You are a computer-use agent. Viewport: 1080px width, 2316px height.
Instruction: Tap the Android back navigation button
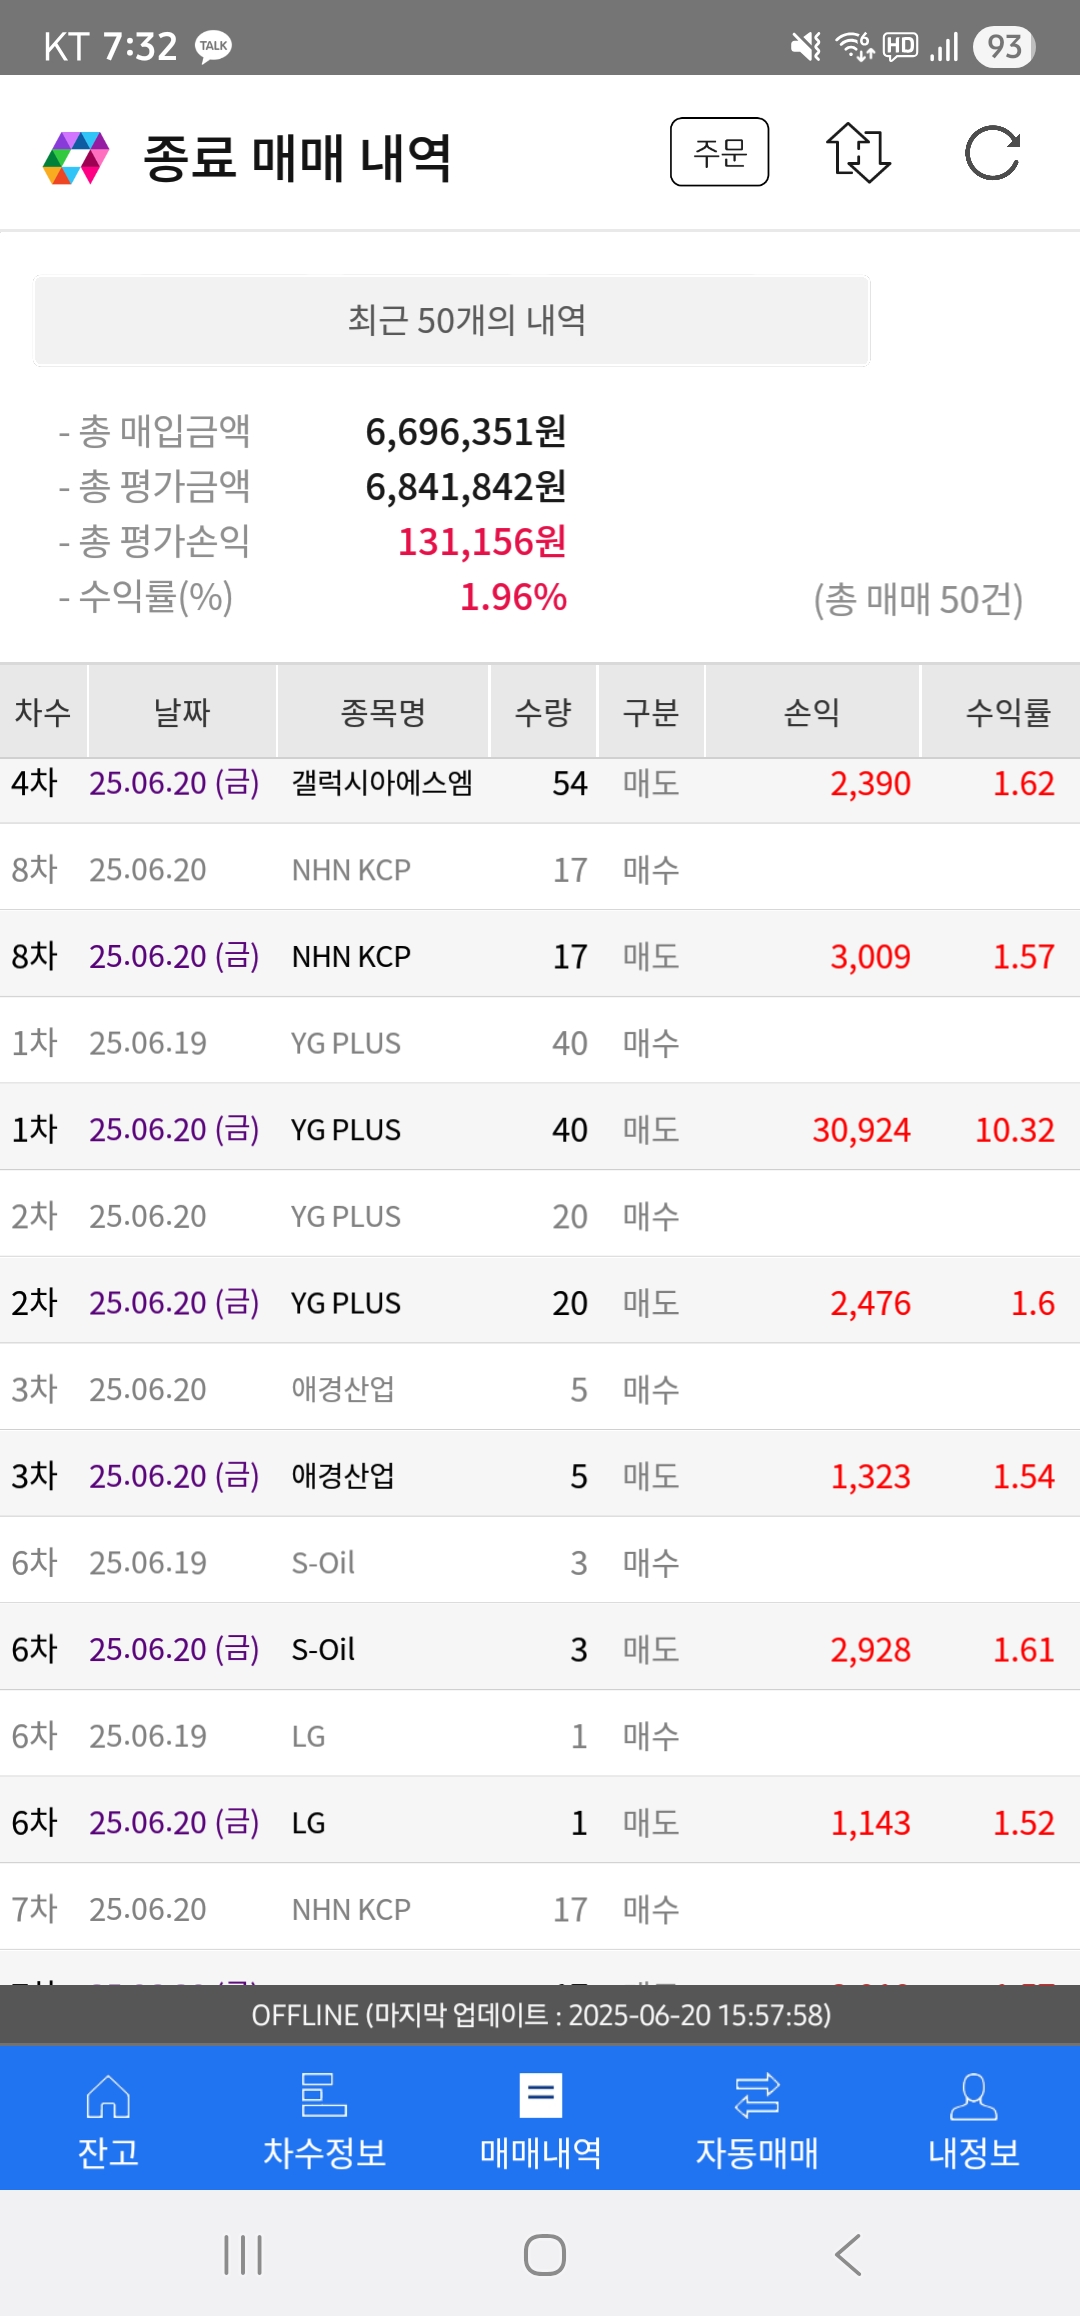point(848,2255)
